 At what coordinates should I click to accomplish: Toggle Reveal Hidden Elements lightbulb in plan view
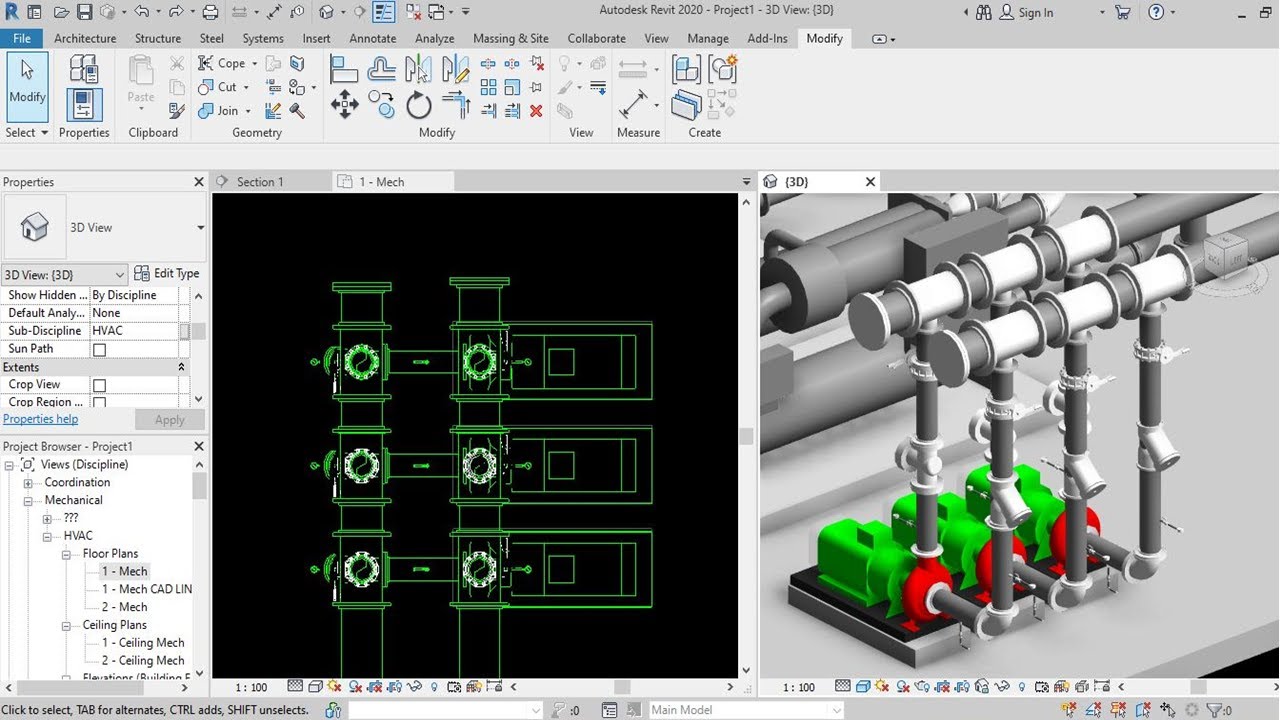[434, 687]
